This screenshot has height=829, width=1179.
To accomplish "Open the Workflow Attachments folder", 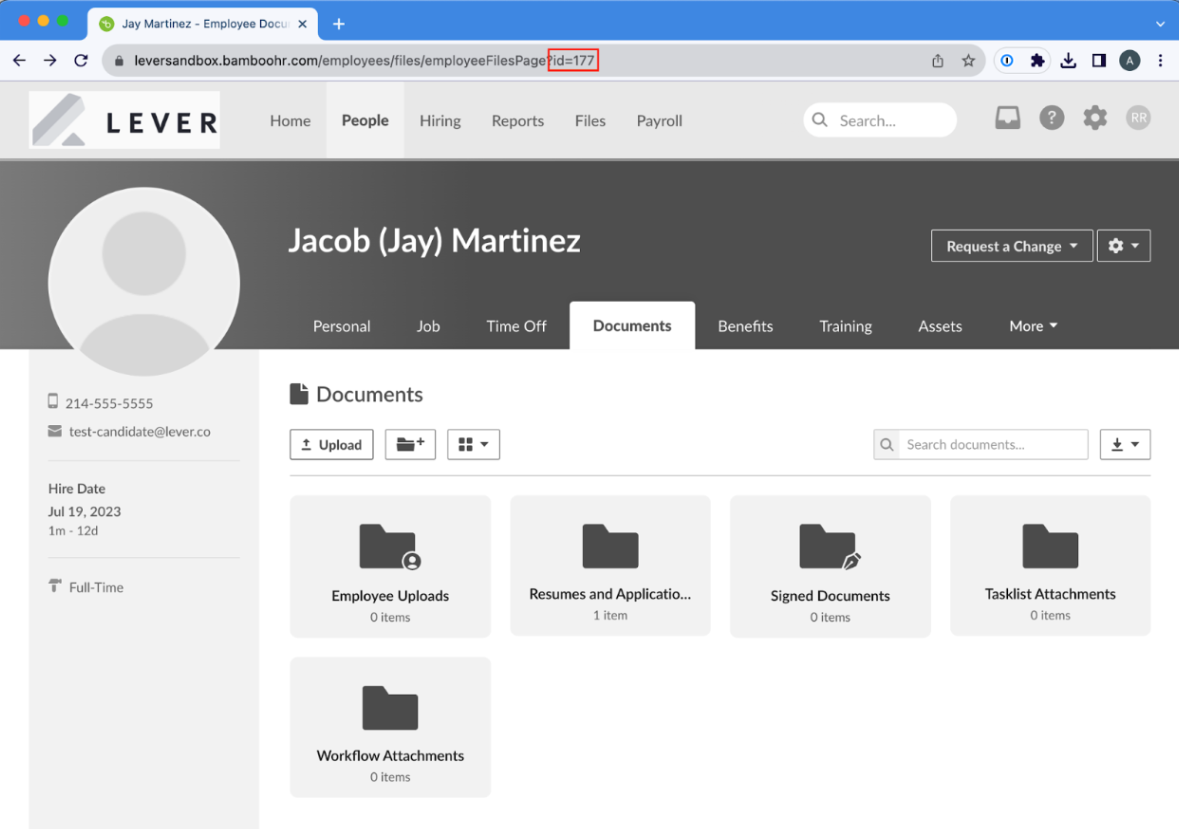I will point(390,727).
